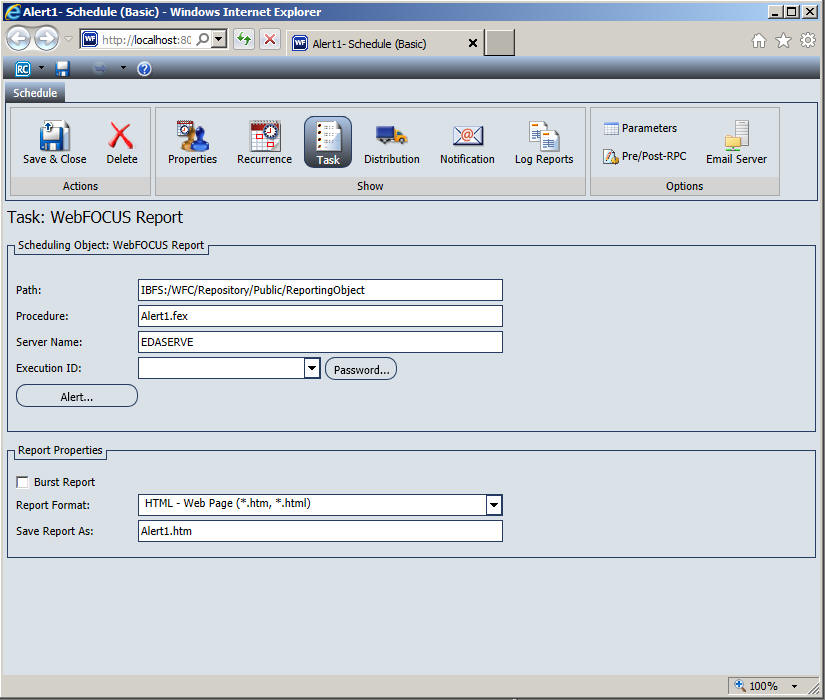Click the RC application menu icon
Viewport: 825px width, 700px height.
[23, 69]
